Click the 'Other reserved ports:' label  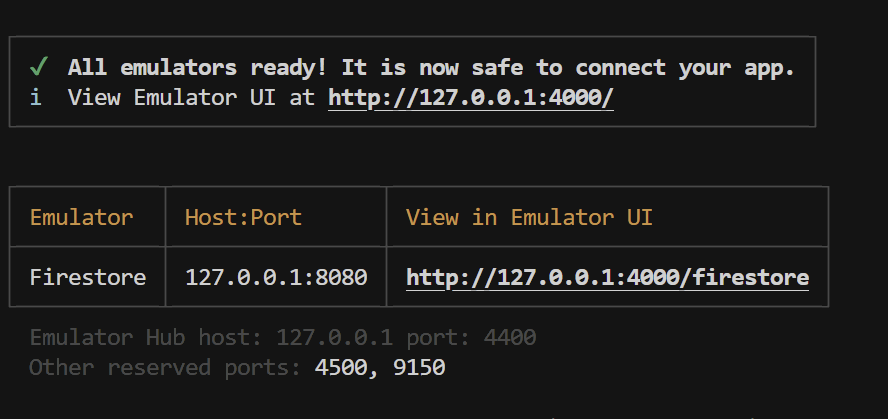(x=165, y=367)
